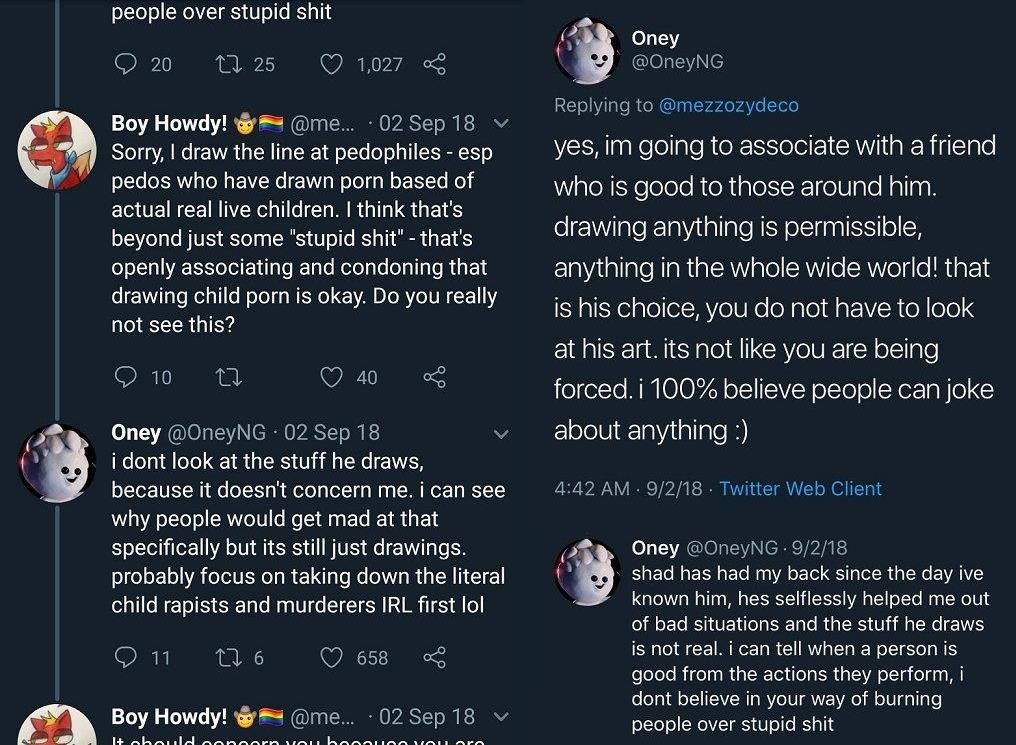
Task: Open the @OneyNG handle below the large Oney name
Action: tap(677, 62)
